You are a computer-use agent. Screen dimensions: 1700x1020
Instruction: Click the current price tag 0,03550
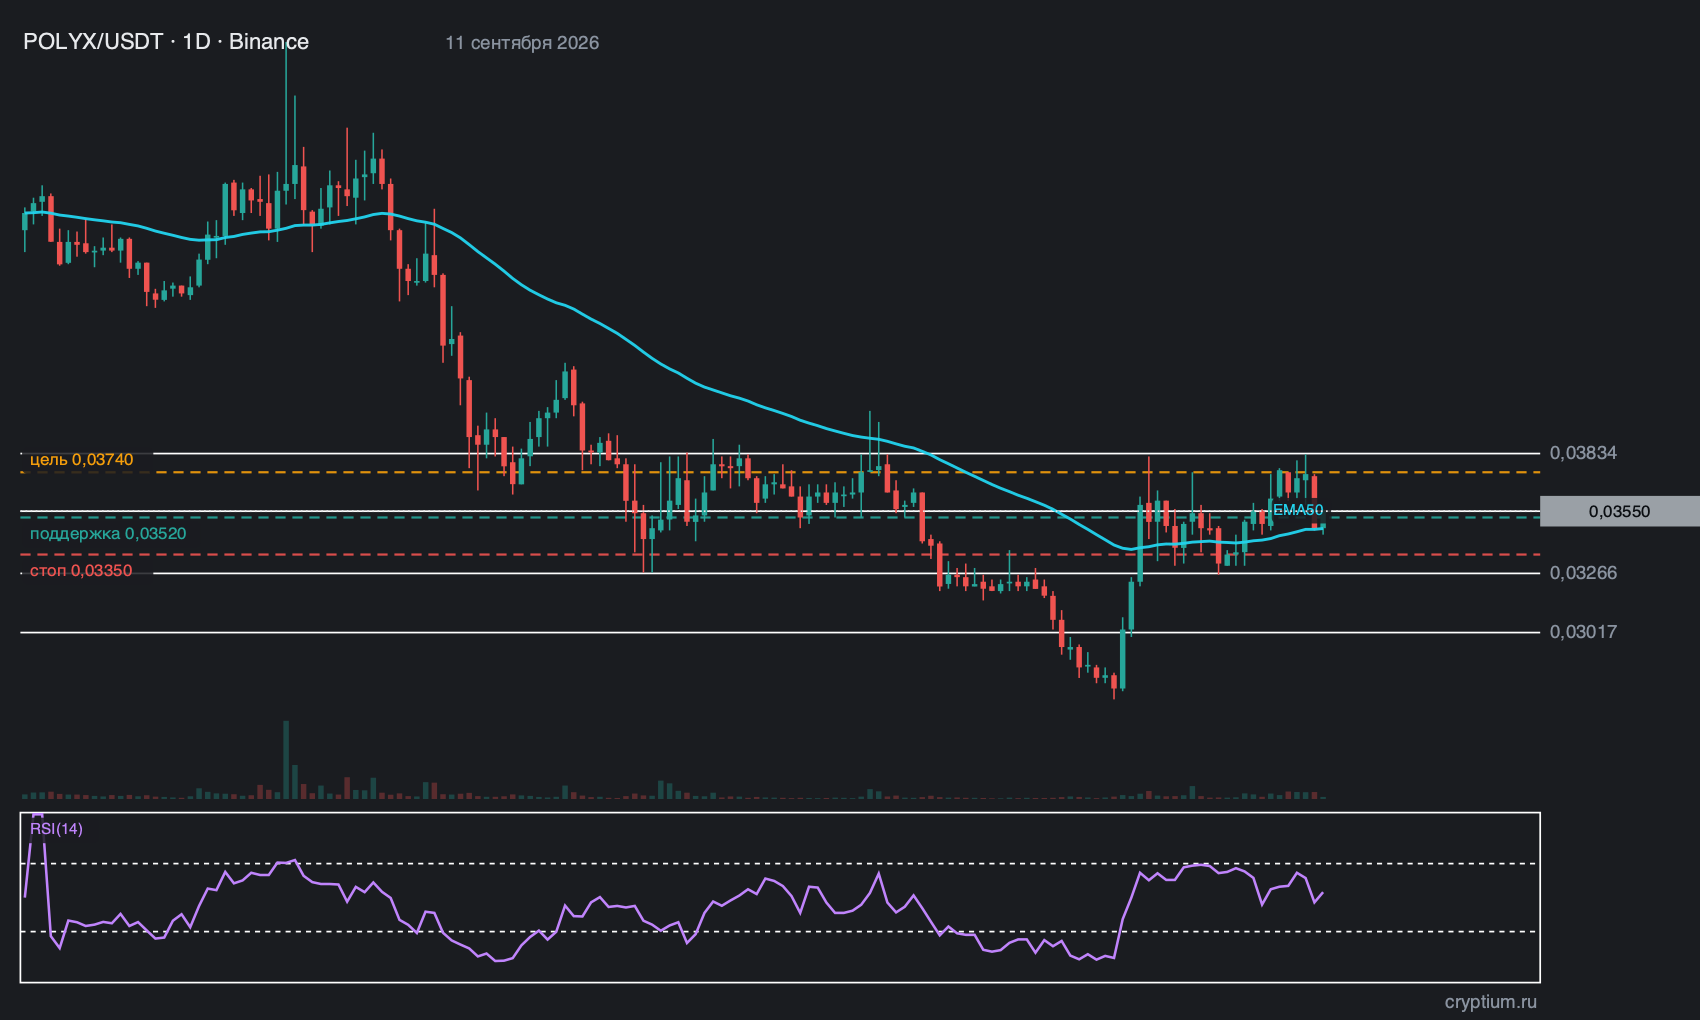pos(1619,511)
